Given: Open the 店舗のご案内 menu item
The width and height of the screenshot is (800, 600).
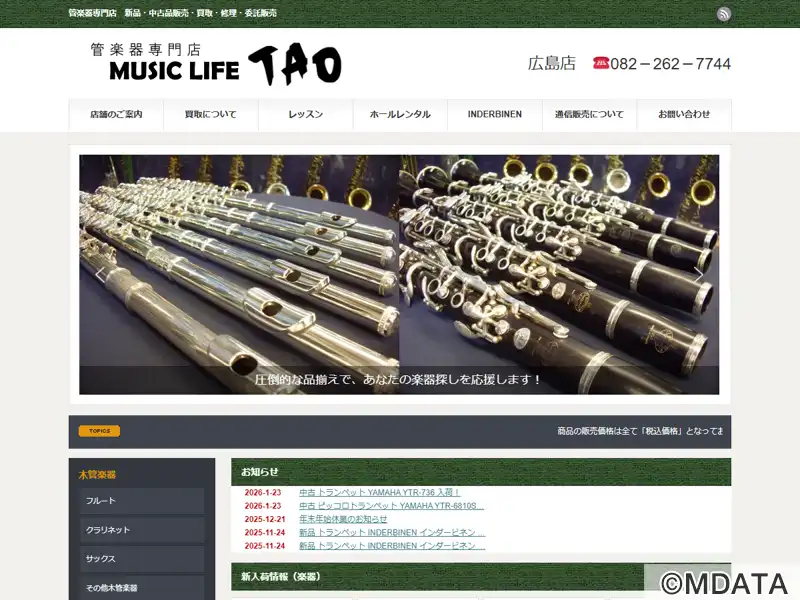Looking at the screenshot, I should 116,115.
